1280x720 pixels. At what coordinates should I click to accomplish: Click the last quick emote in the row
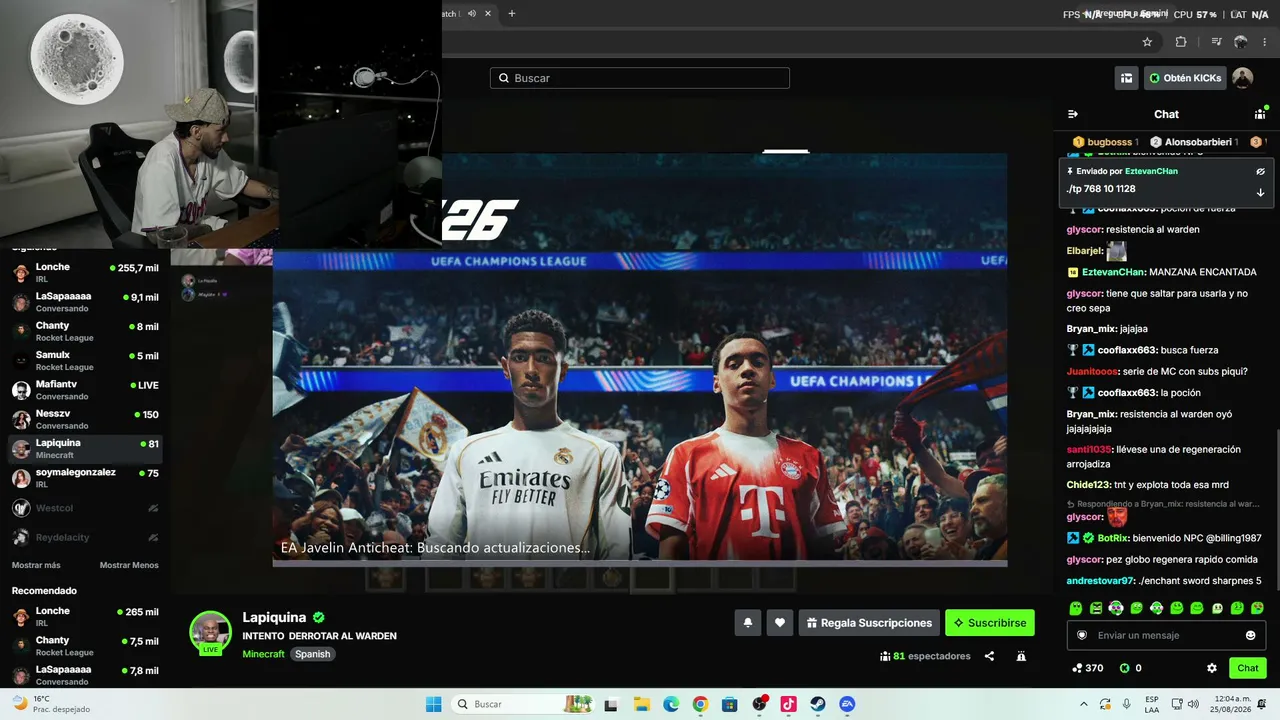tap(1257, 608)
